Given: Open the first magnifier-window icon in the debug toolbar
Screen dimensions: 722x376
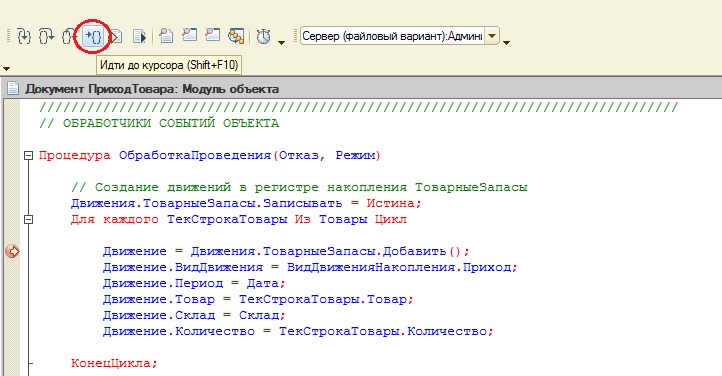Looking at the screenshot, I should point(189,35).
